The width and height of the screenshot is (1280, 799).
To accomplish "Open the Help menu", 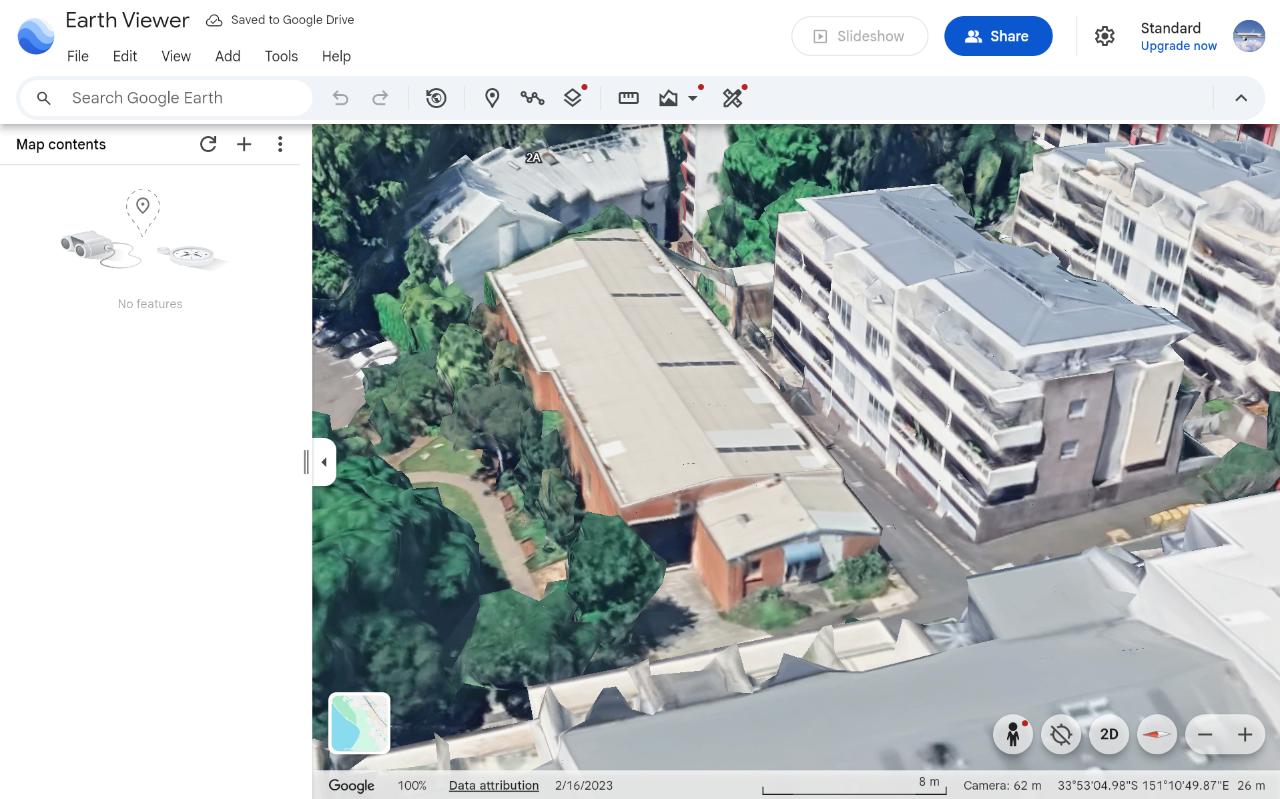I will tap(336, 56).
